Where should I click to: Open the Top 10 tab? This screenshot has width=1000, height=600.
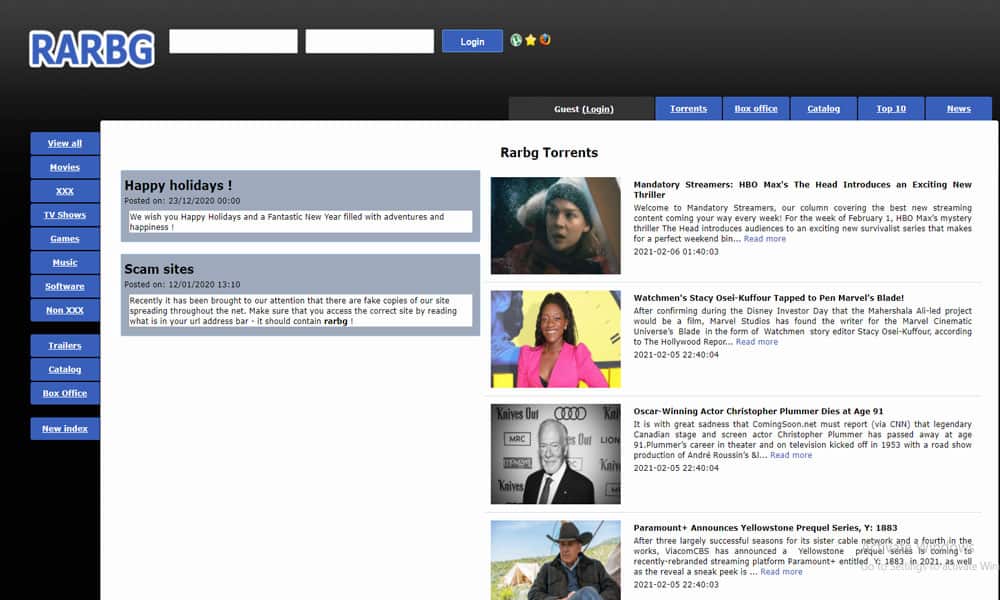pyautogui.click(x=891, y=108)
